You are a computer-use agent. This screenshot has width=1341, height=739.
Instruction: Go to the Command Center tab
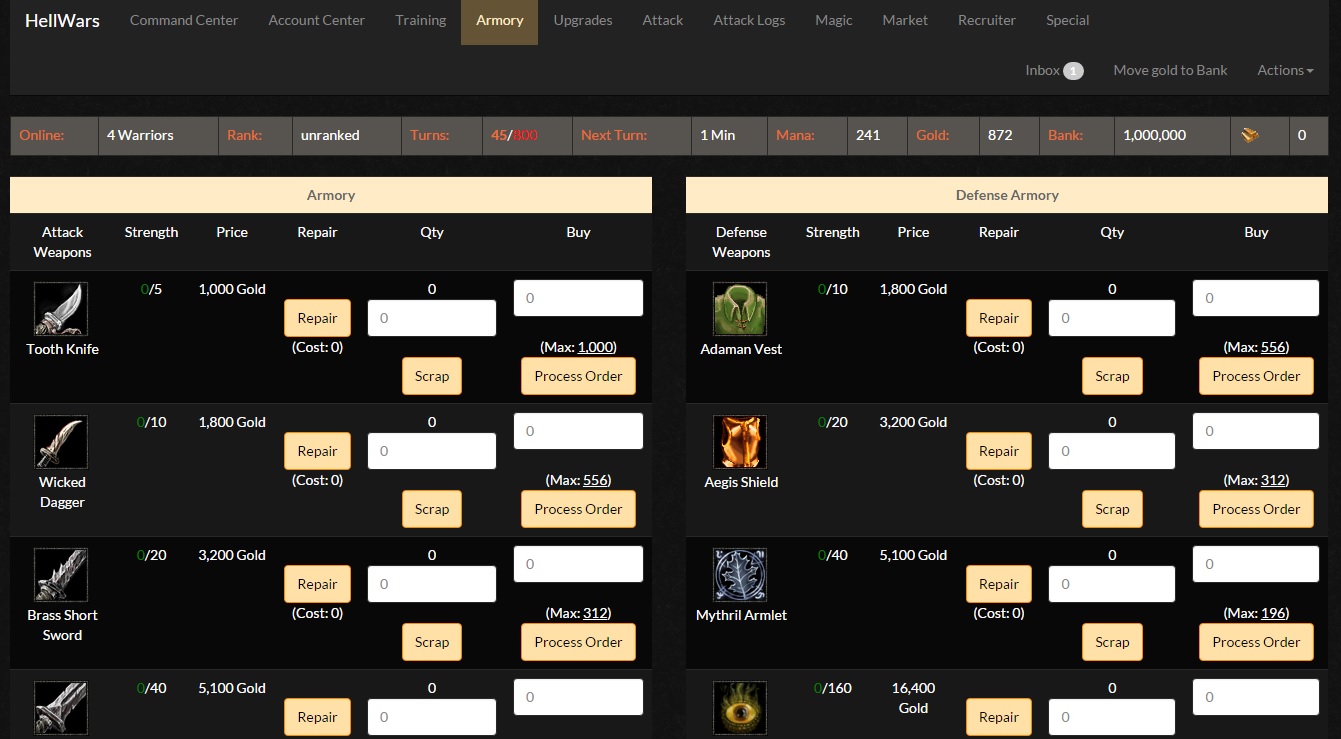pyautogui.click(x=184, y=20)
